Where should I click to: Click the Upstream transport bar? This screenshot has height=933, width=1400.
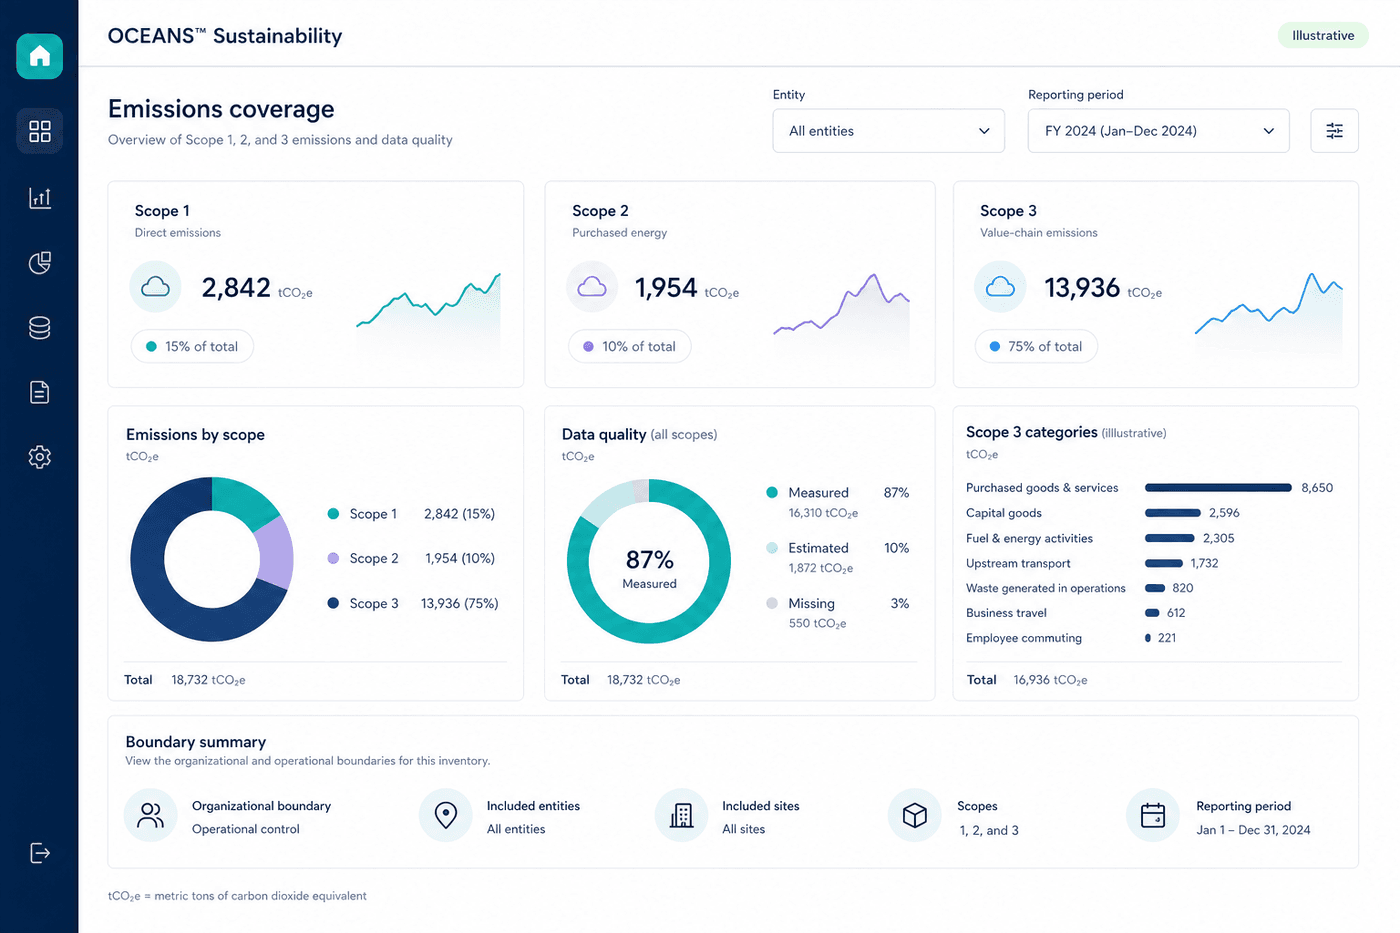(x=1164, y=563)
